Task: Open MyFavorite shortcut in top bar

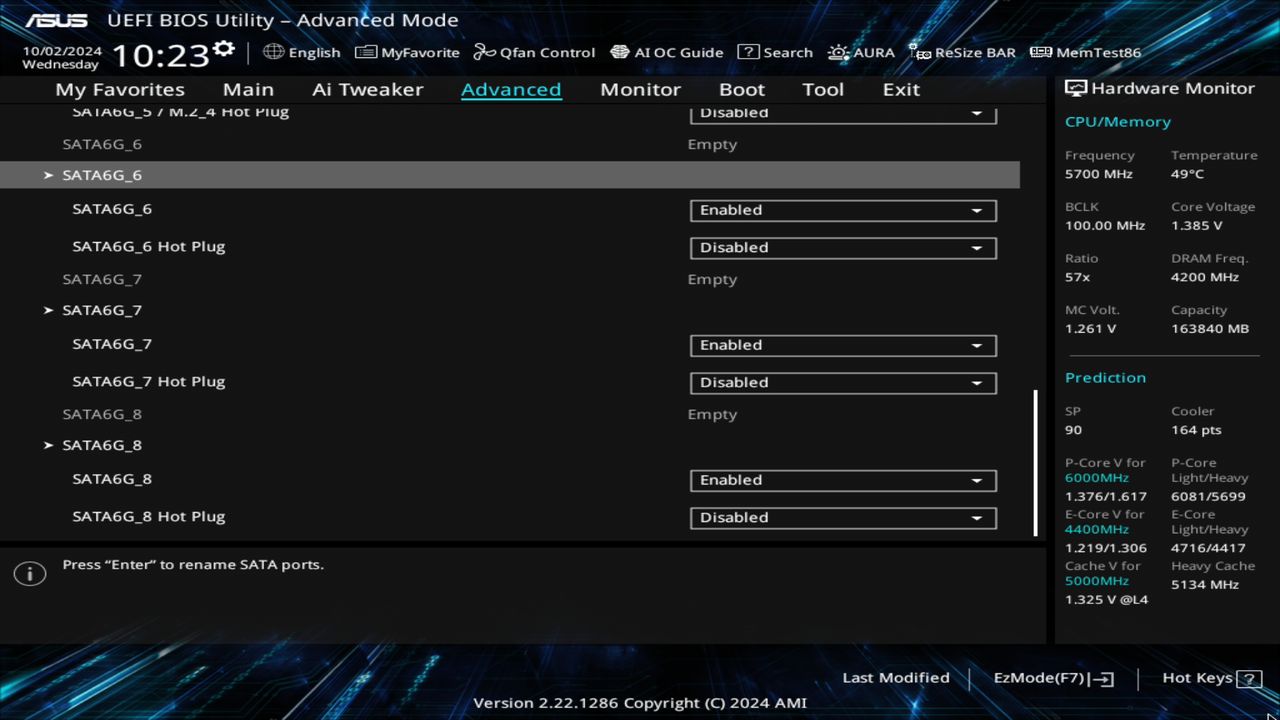Action: 408,52
